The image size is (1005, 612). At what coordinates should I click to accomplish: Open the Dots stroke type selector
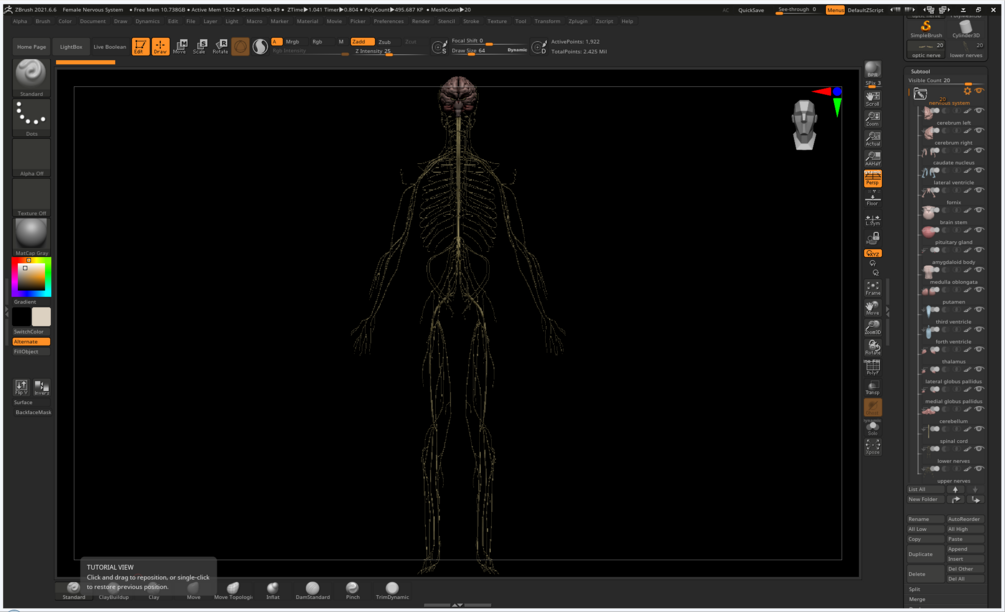click(x=31, y=117)
